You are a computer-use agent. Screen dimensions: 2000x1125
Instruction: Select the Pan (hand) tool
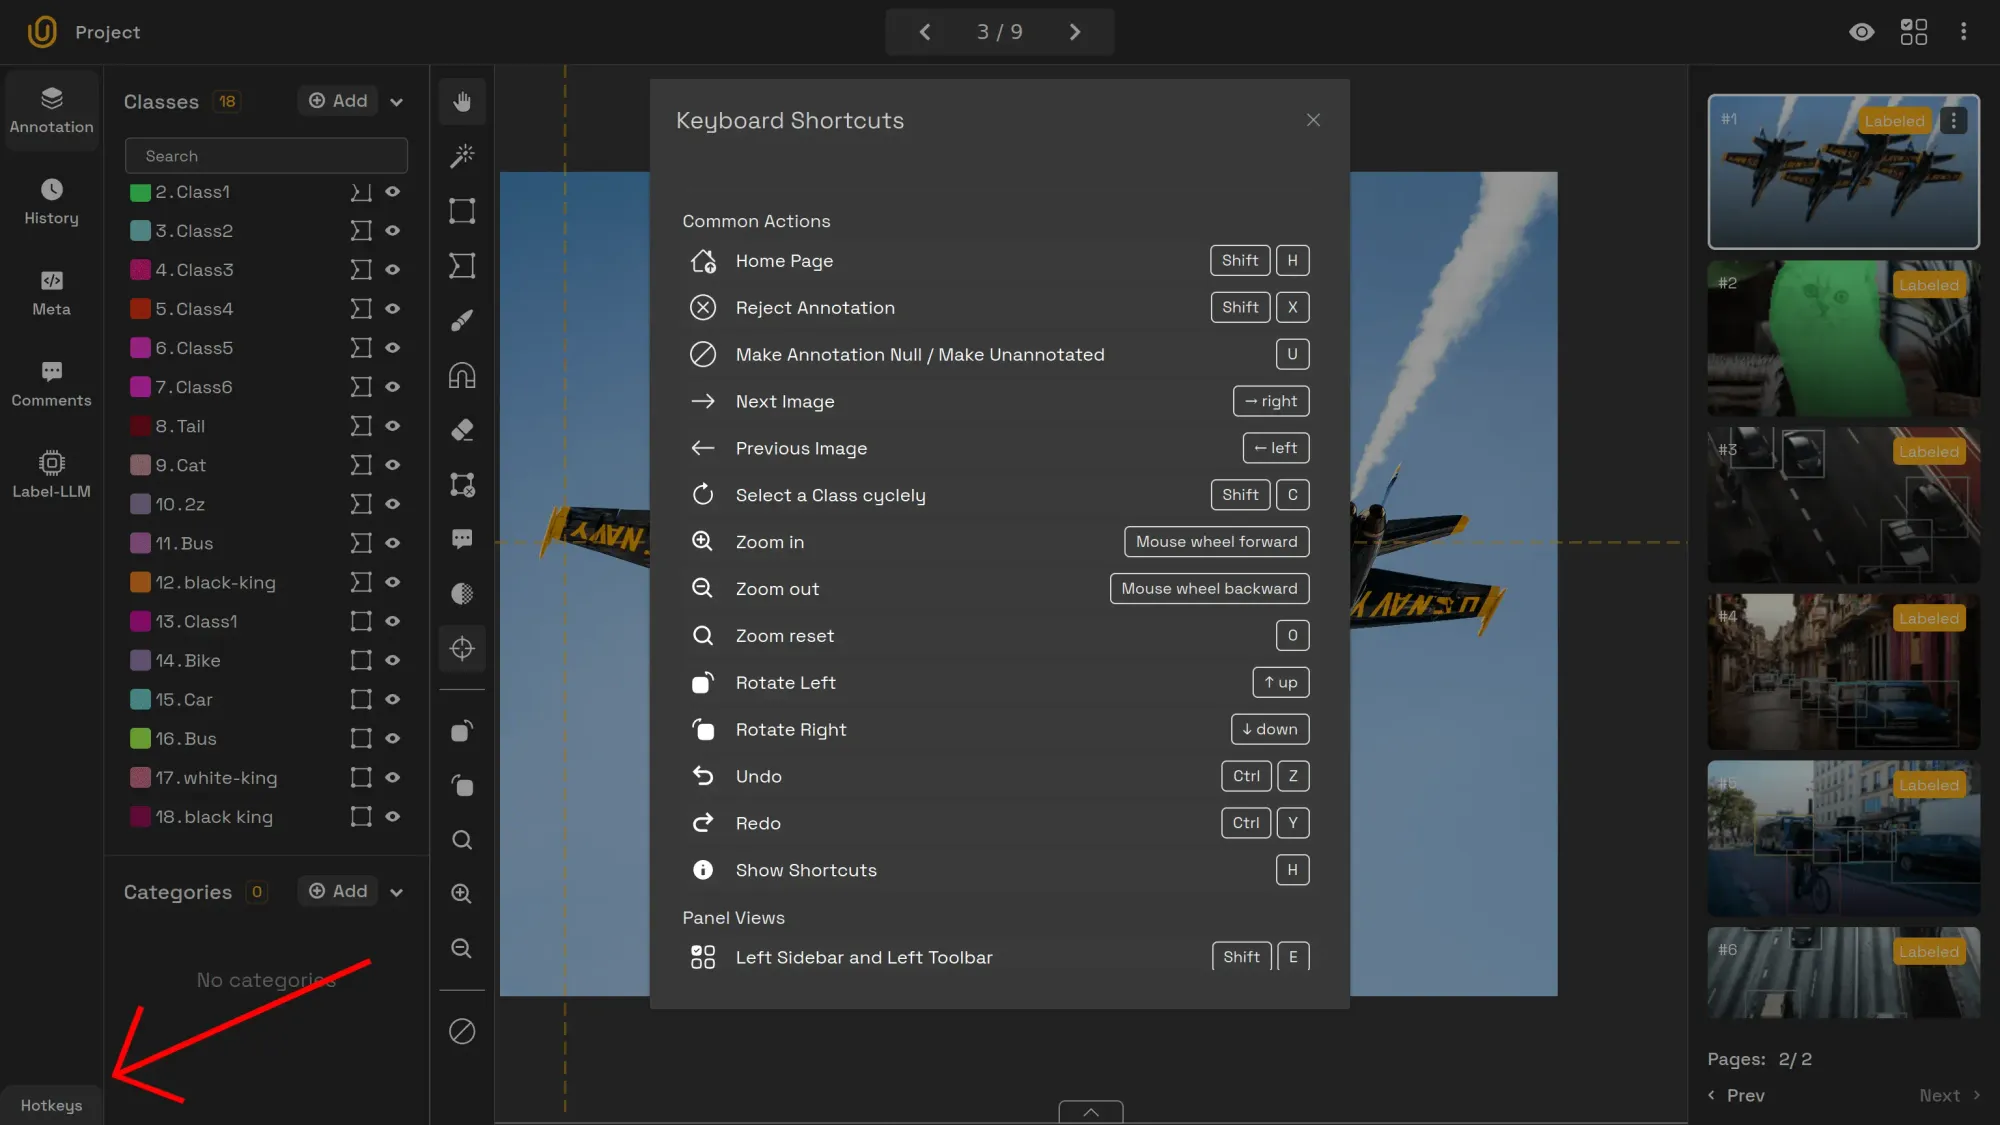tap(462, 101)
